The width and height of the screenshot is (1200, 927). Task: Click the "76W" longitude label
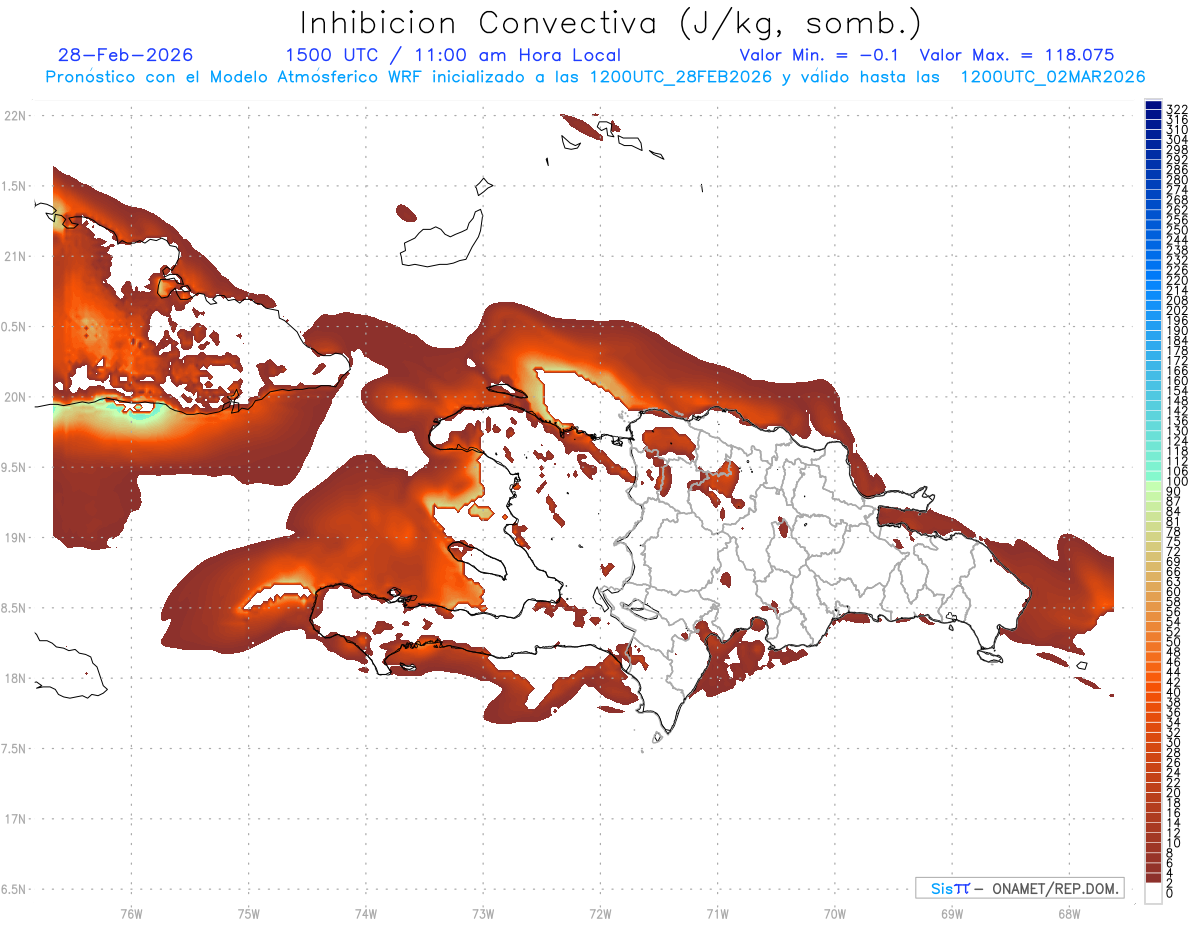click(131, 912)
